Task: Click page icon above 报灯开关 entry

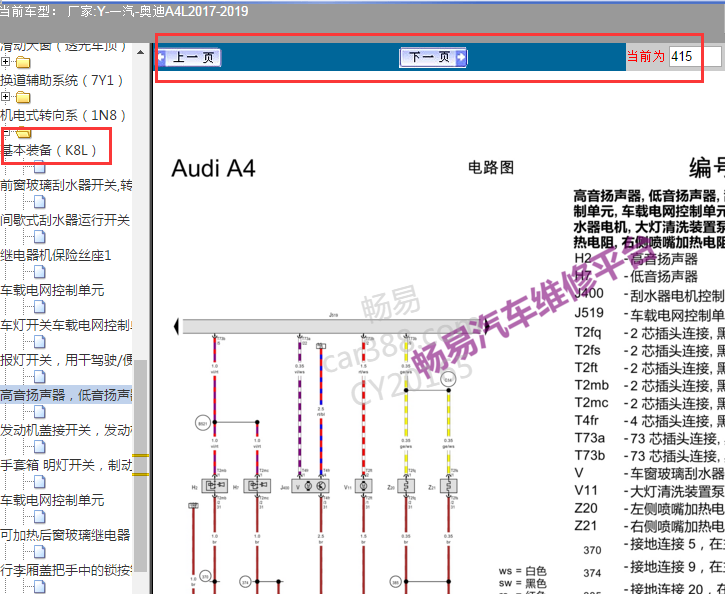Action: 40,342
